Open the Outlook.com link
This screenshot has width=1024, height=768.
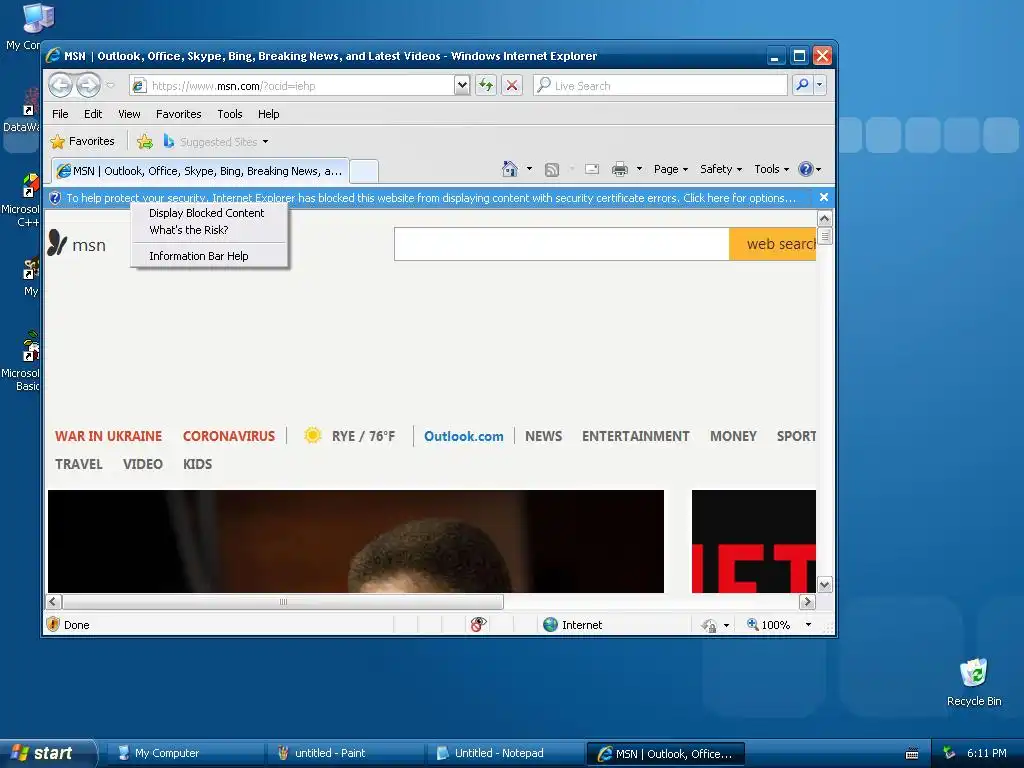point(464,436)
